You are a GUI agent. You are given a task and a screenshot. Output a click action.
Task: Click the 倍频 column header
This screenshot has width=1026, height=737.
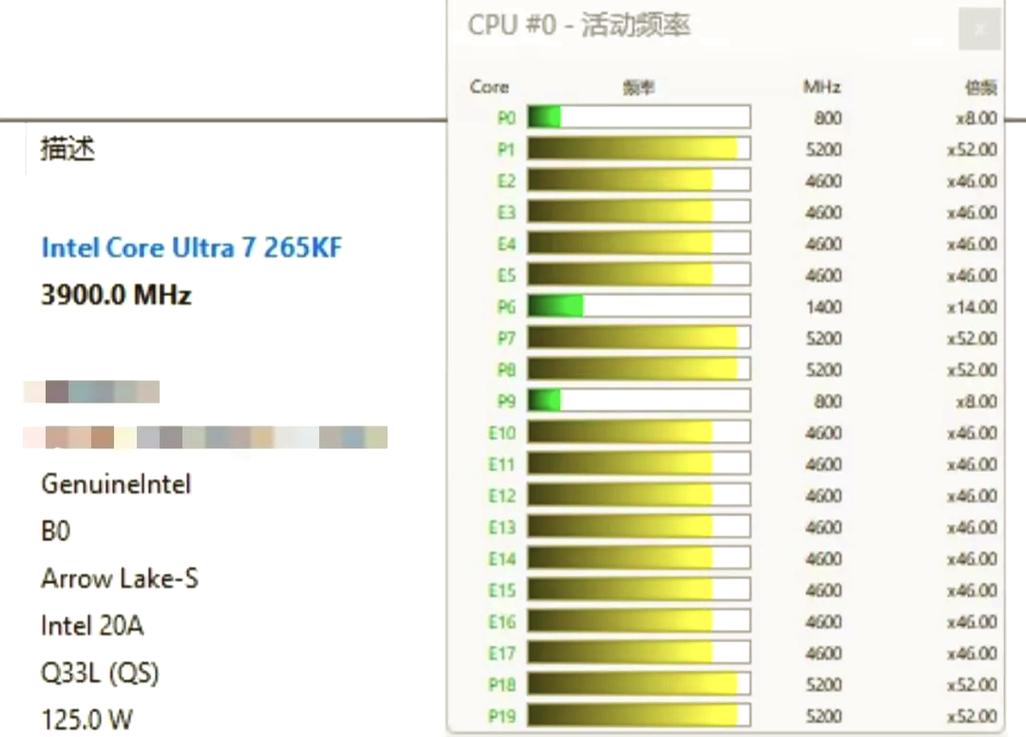(981, 87)
